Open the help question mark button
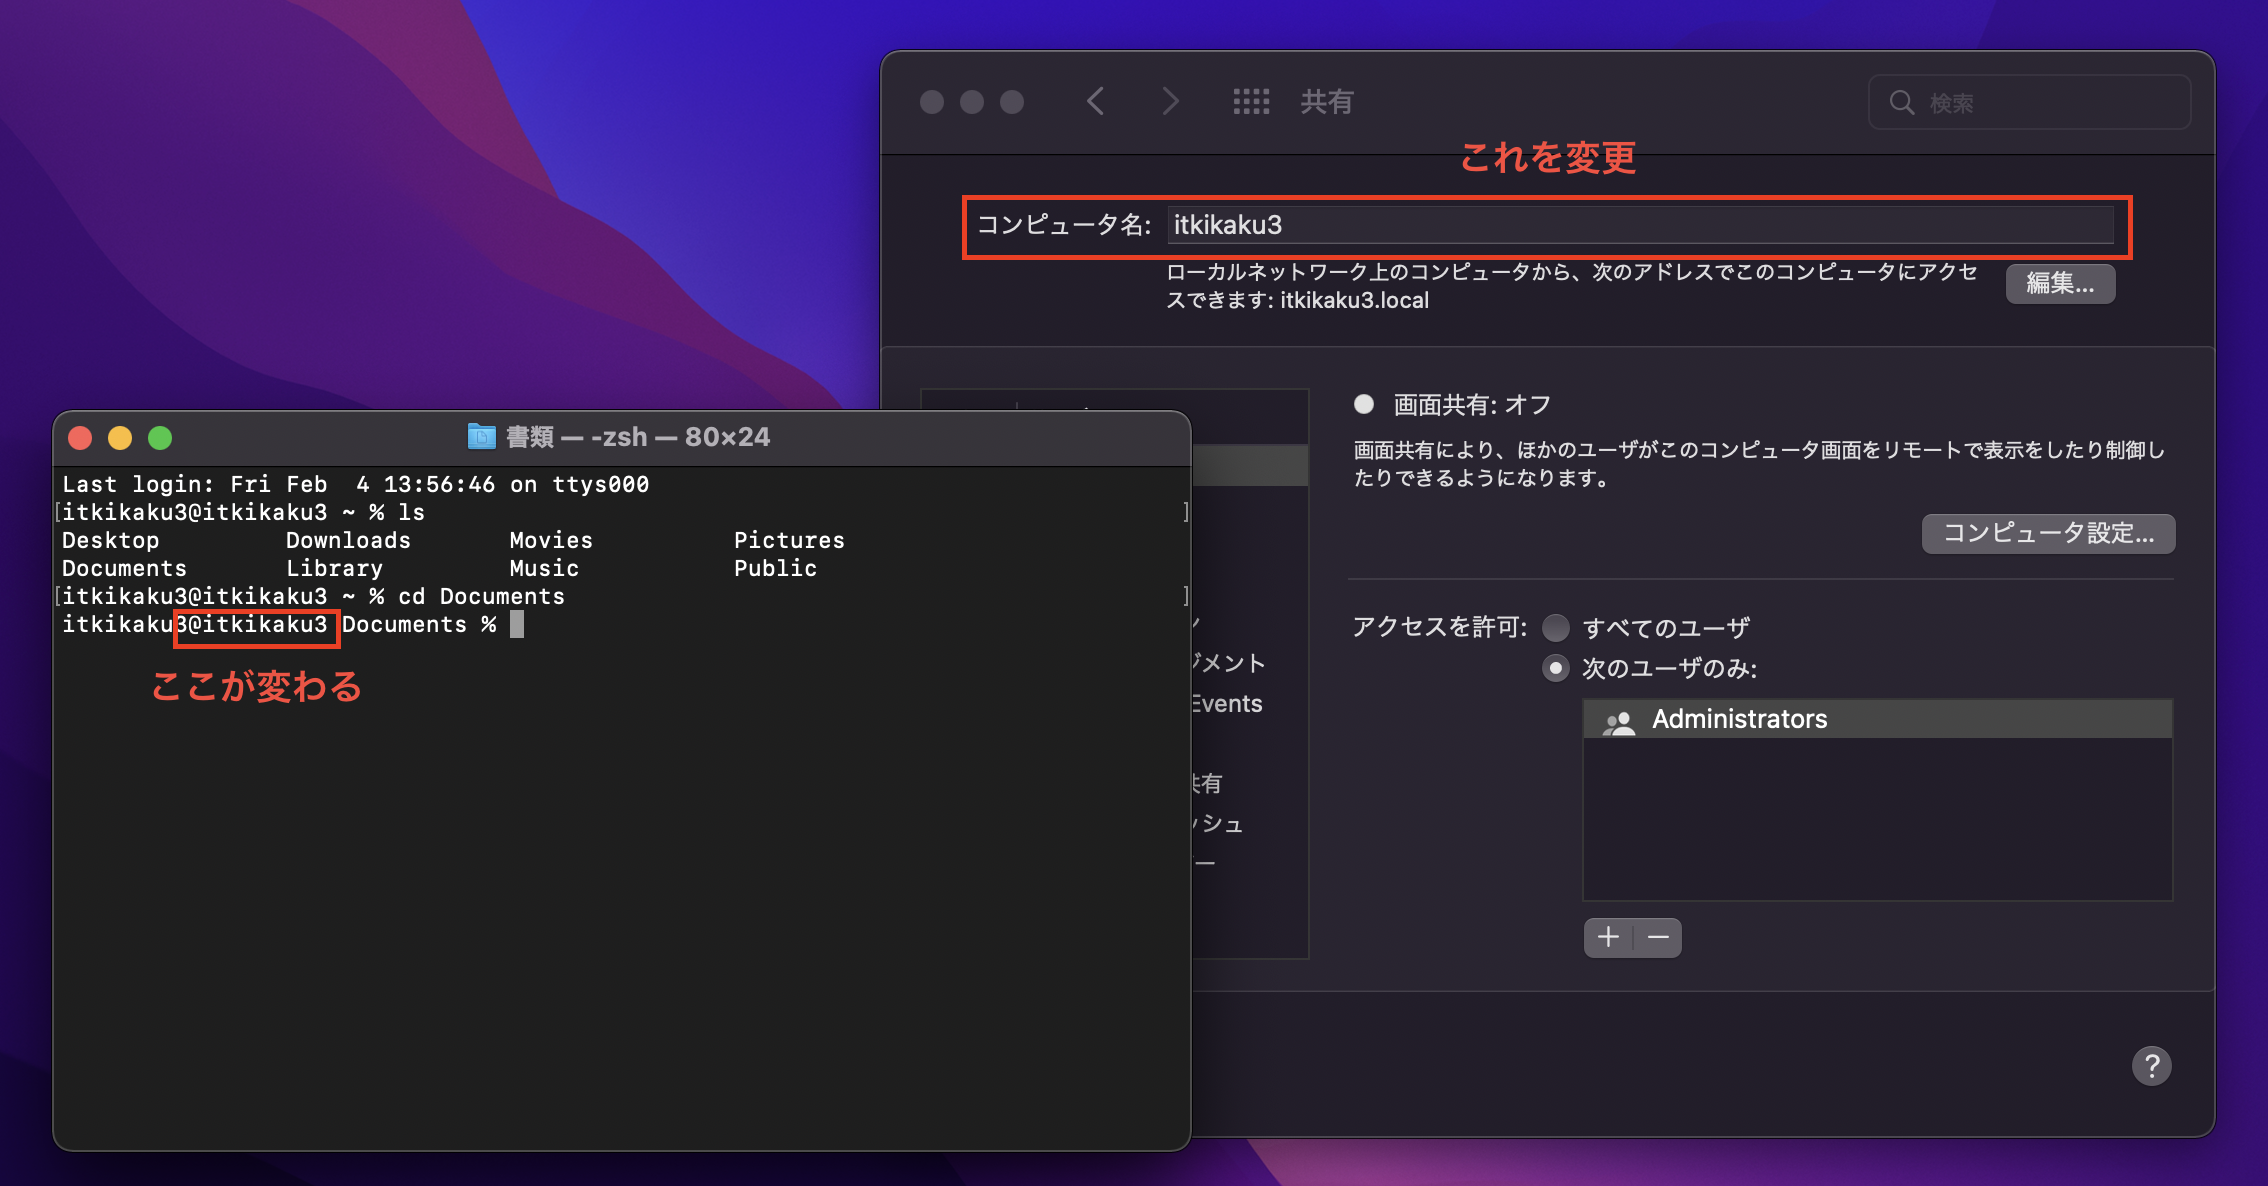 (2151, 1066)
